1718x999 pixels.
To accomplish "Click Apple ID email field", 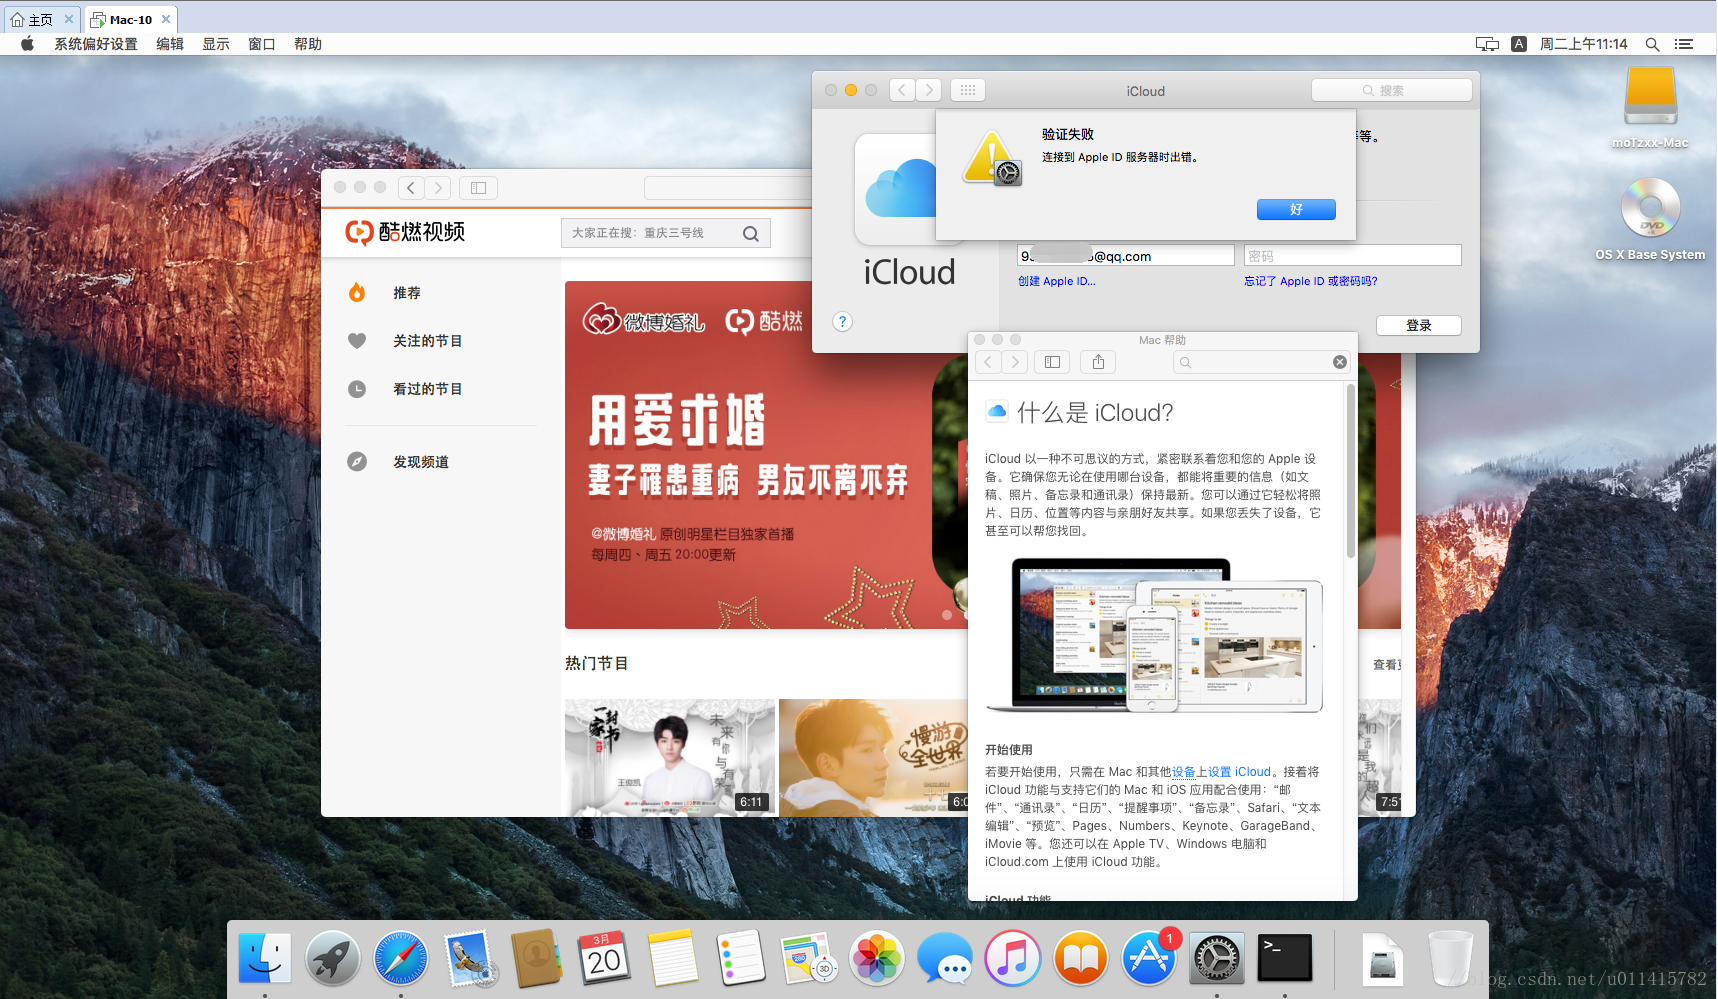I will 1126,256.
